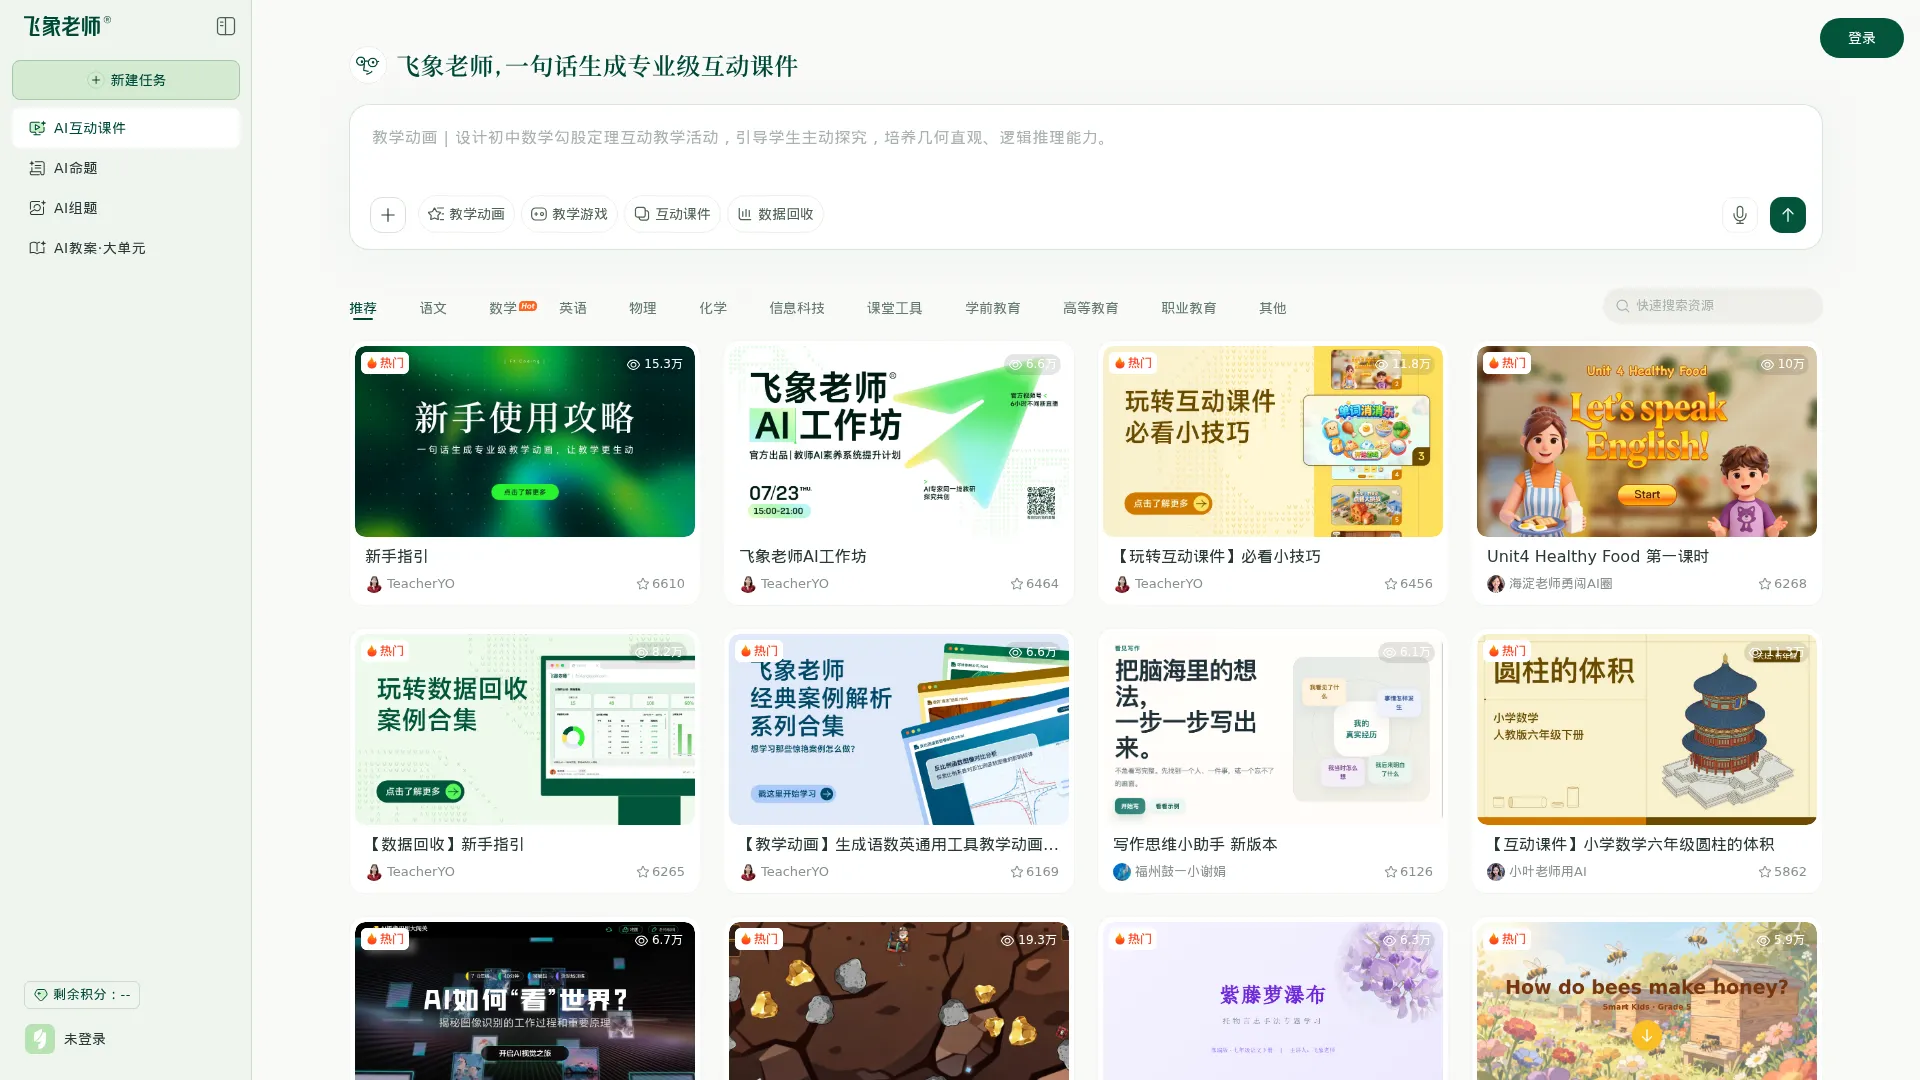Click the green send arrow icon
The height and width of the screenshot is (1080, 1920).
click(x=1788, y=215)
